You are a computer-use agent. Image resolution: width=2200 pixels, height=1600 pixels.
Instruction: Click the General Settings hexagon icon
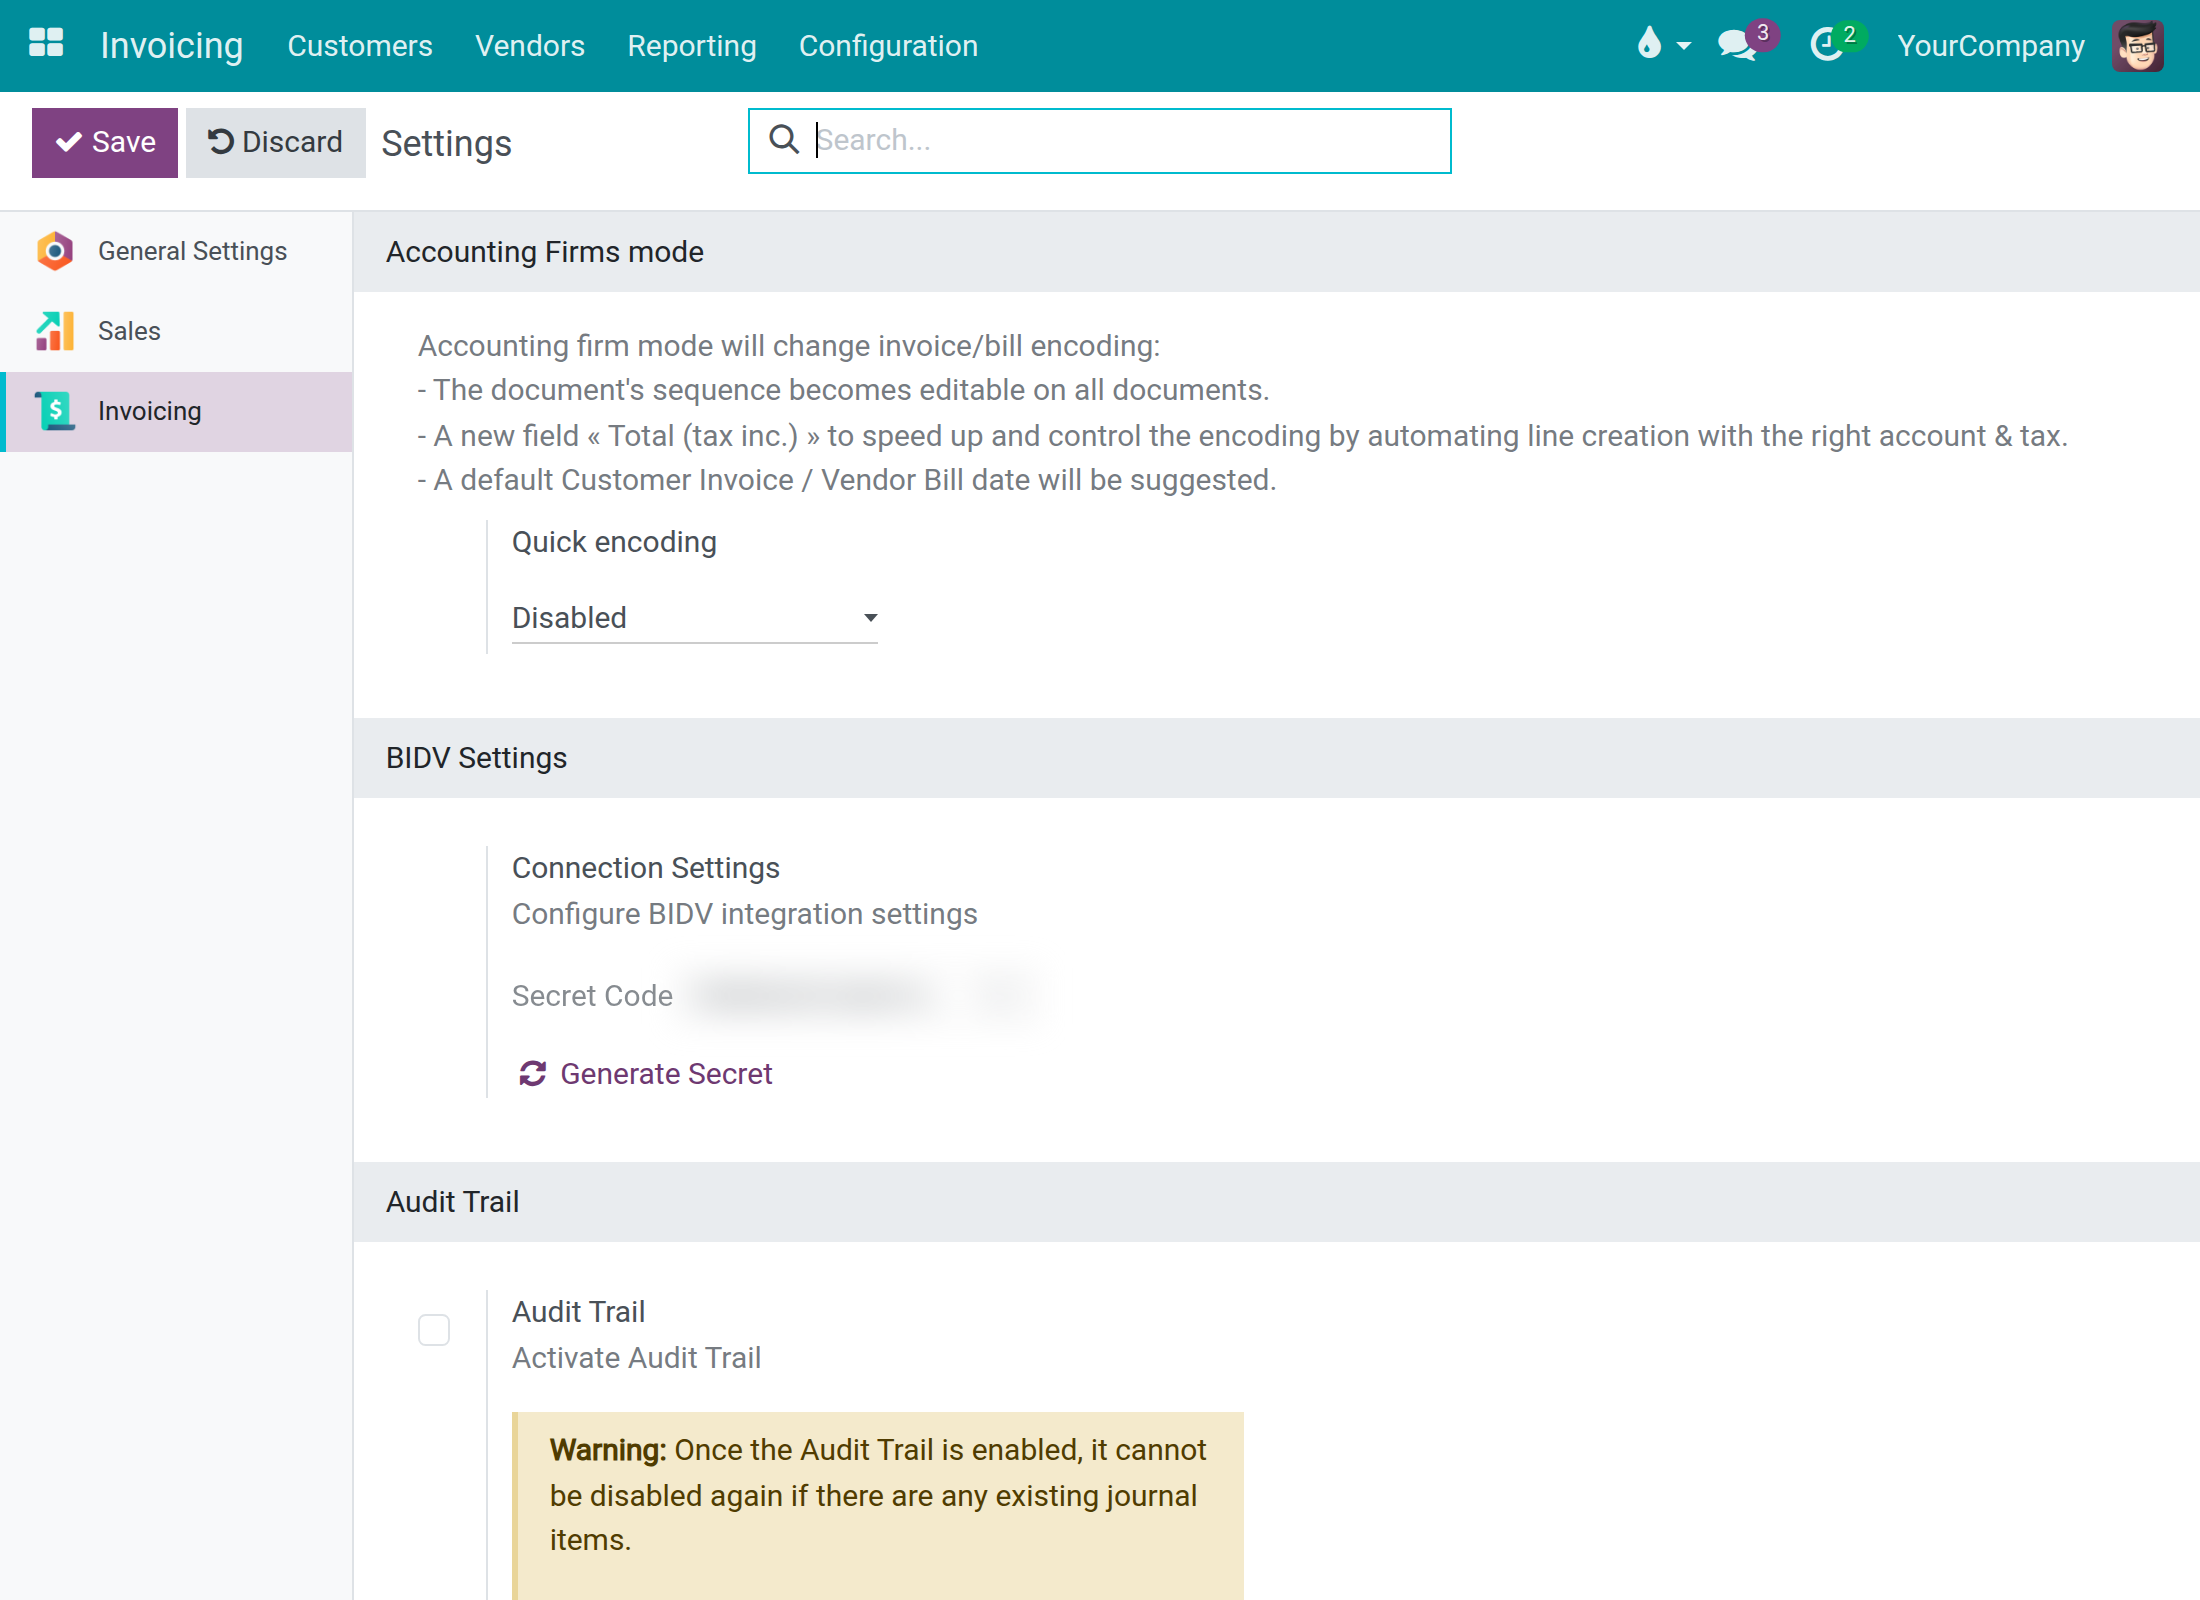coord(55,251)
